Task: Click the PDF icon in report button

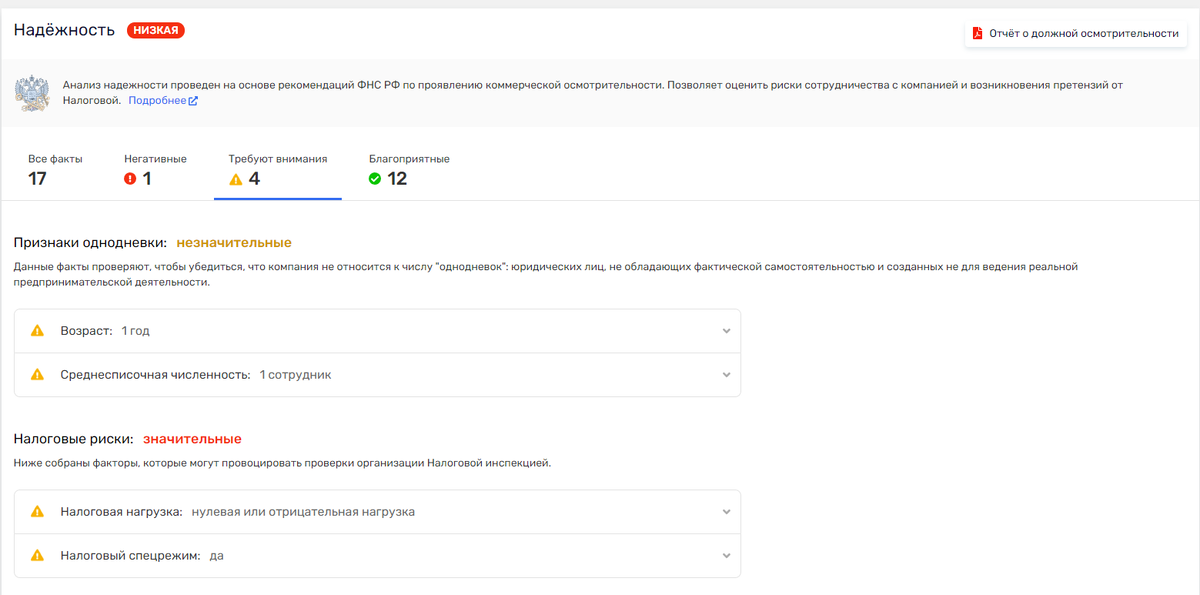Action: pos(978,33)
